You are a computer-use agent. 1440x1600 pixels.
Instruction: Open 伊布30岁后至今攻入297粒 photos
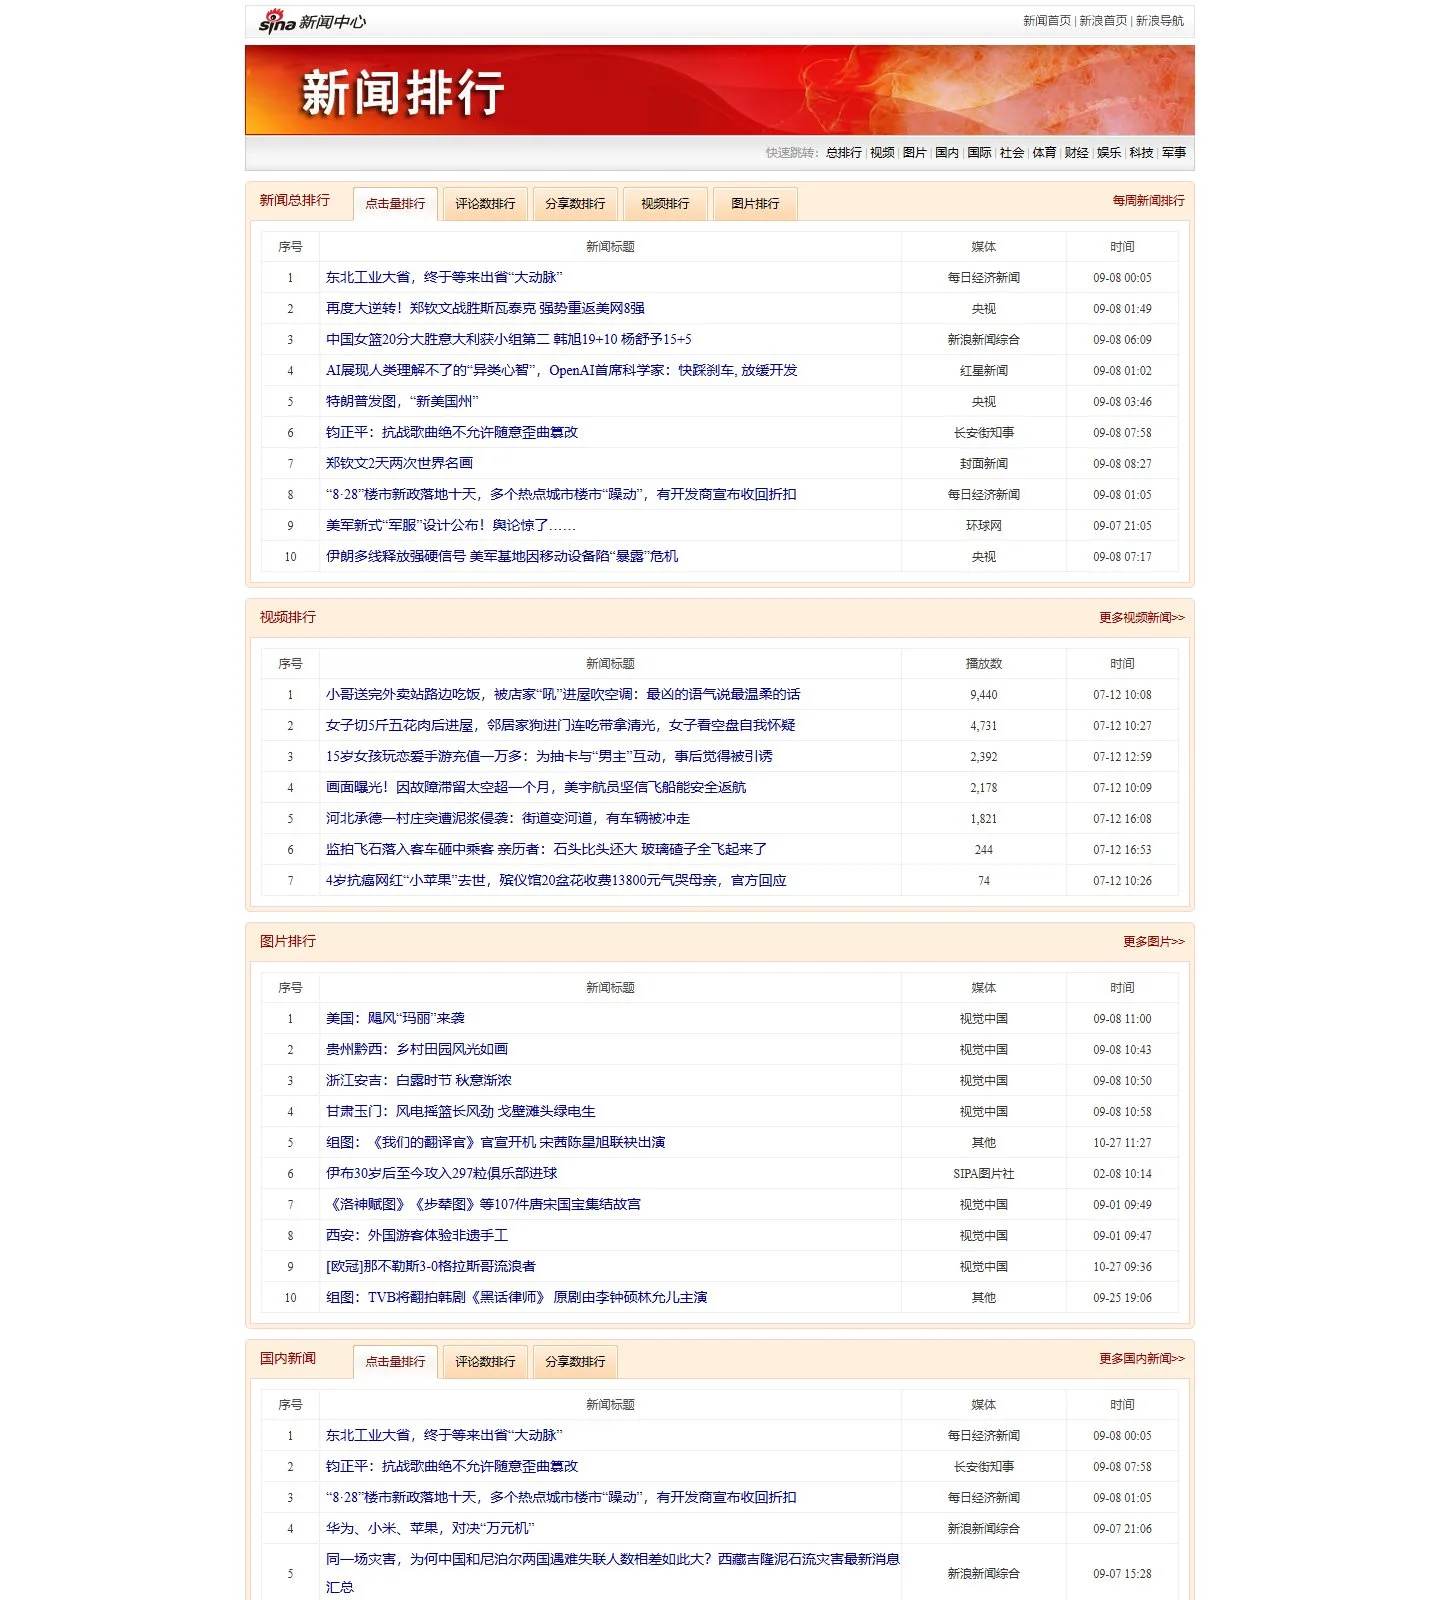click(442, 1173)
